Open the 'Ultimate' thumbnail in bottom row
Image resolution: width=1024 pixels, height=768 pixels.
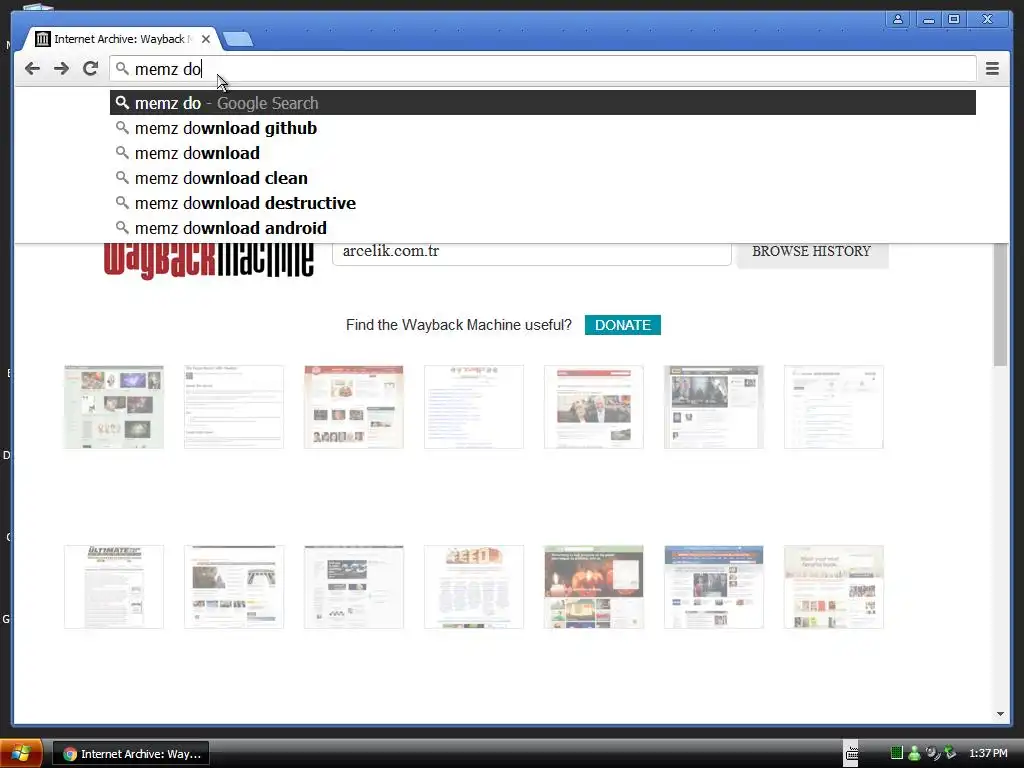tap(114, 587)
